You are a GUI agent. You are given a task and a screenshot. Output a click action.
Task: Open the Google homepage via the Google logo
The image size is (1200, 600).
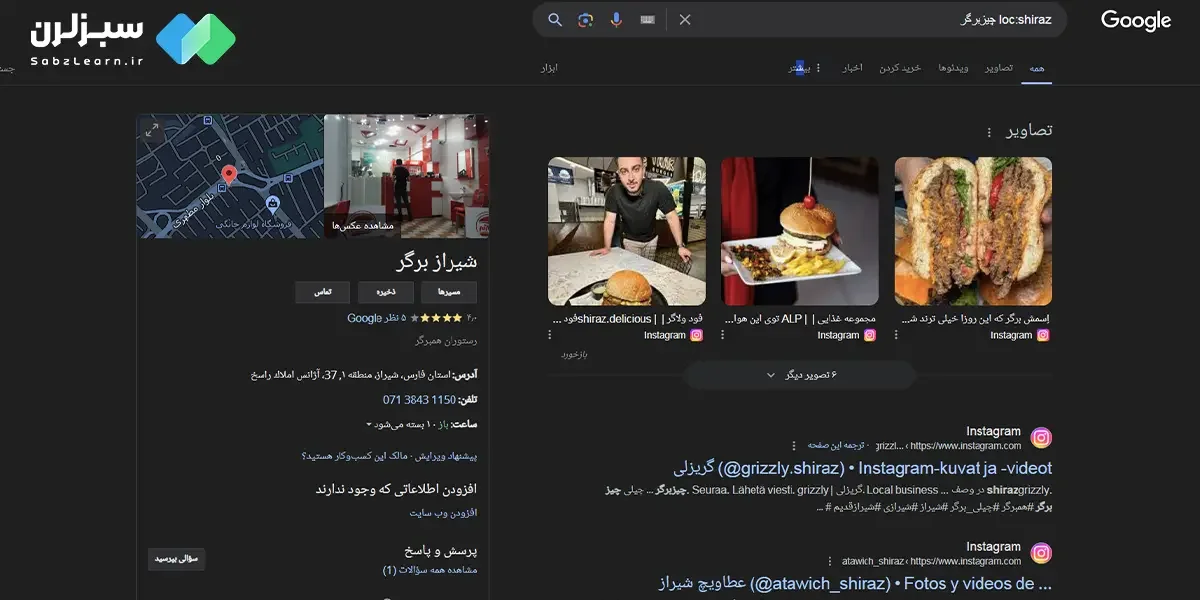pyautogui.click(x=1135, y=19)
